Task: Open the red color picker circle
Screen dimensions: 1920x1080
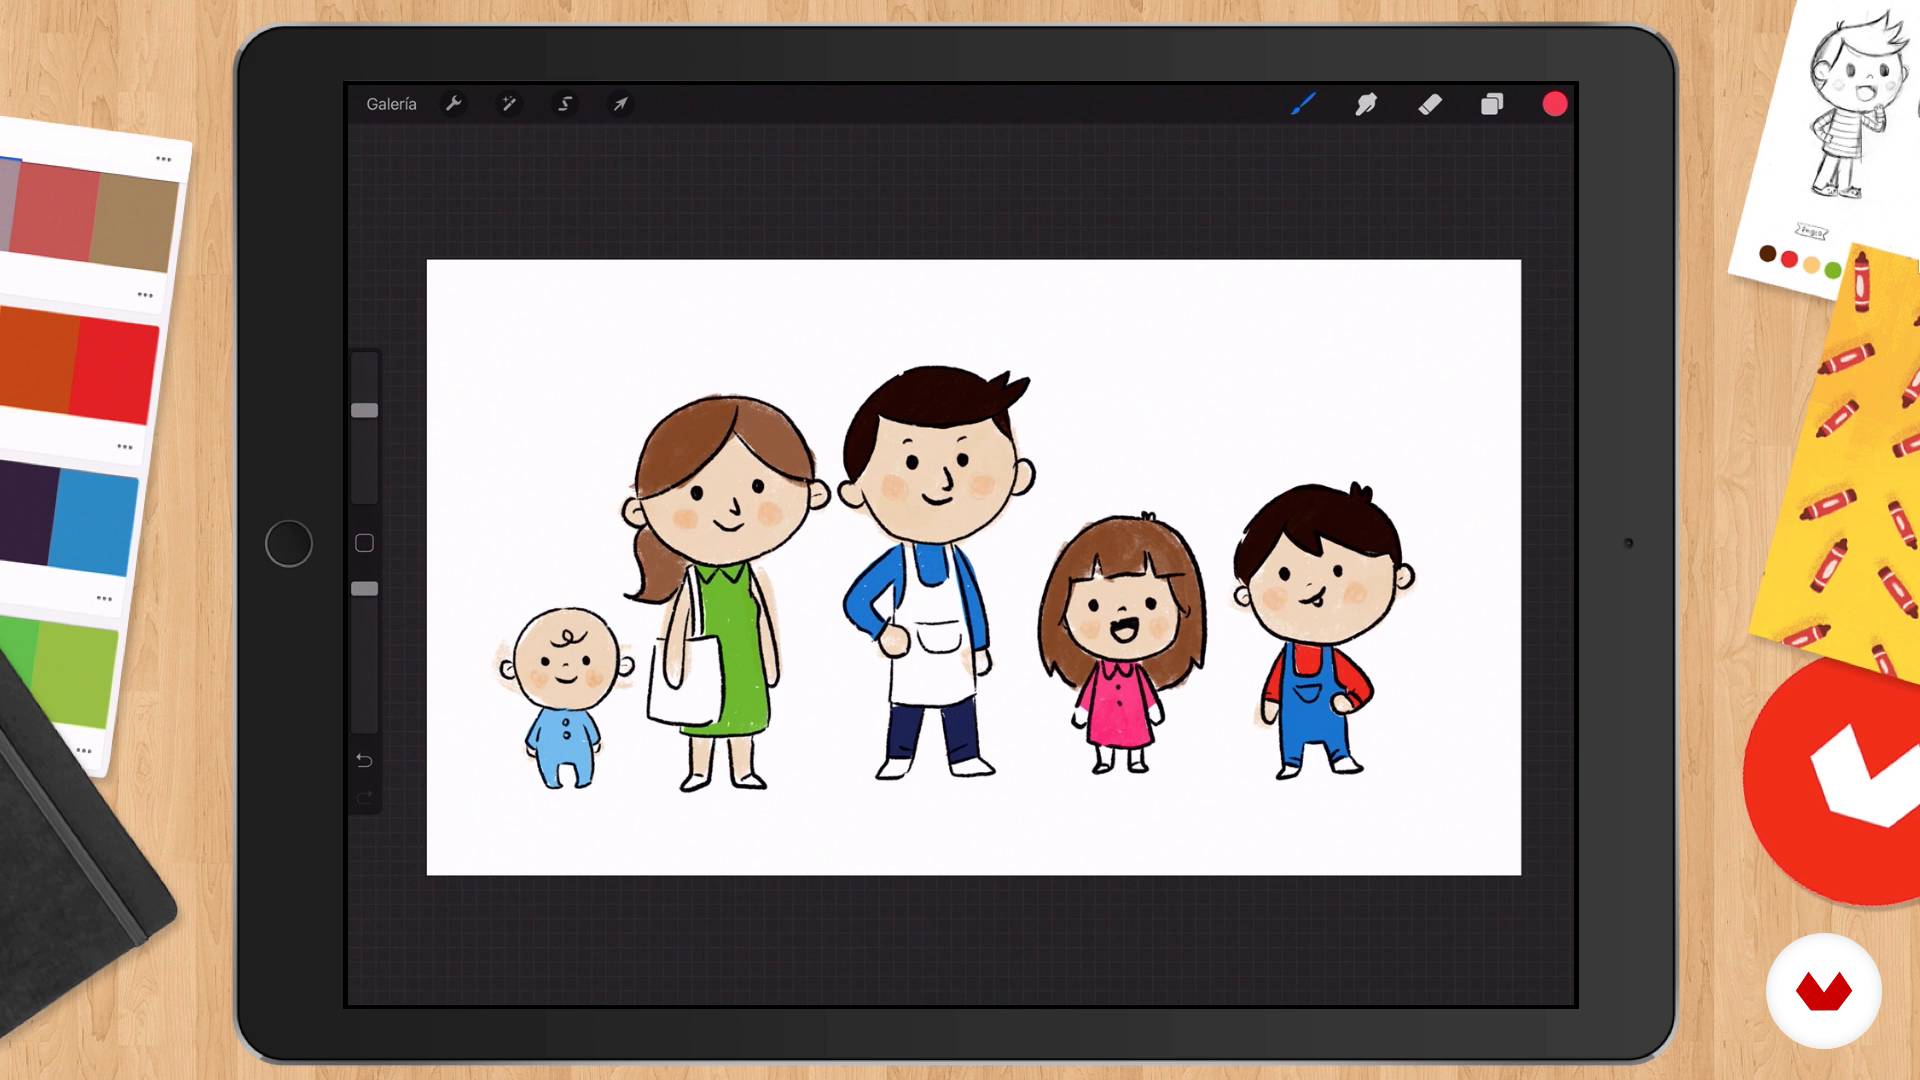Action: pos(1555,104)
